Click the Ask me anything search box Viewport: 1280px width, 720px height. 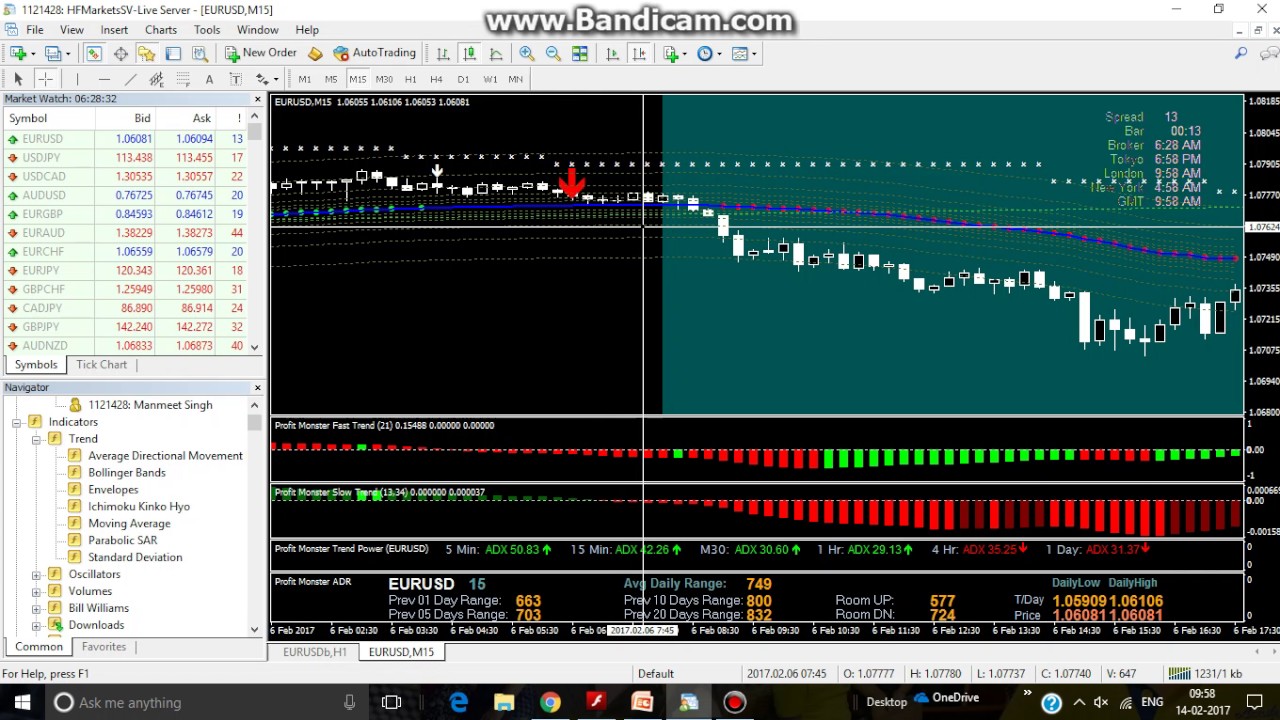click(x=206, y=702)
